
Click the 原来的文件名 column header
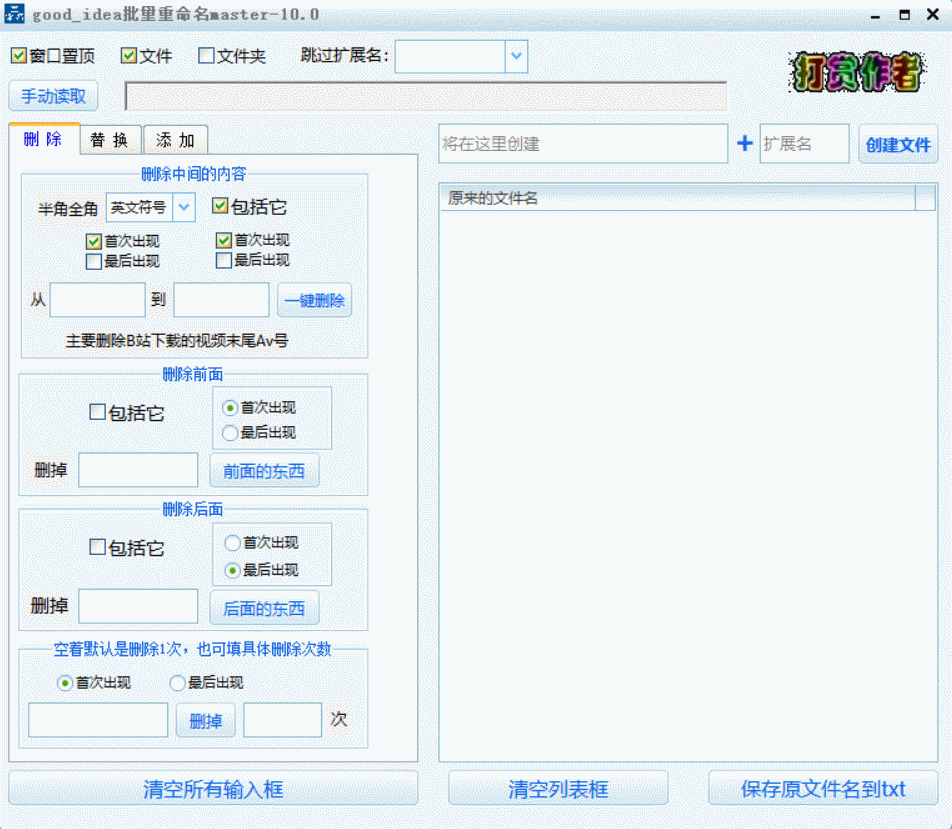[x=677, y=199]
